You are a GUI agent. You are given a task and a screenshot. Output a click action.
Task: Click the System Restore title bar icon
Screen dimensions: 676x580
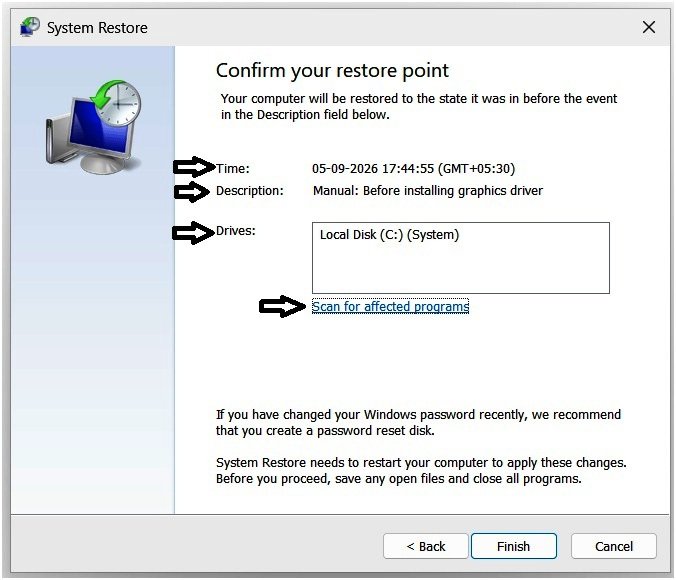coord(30,27)
